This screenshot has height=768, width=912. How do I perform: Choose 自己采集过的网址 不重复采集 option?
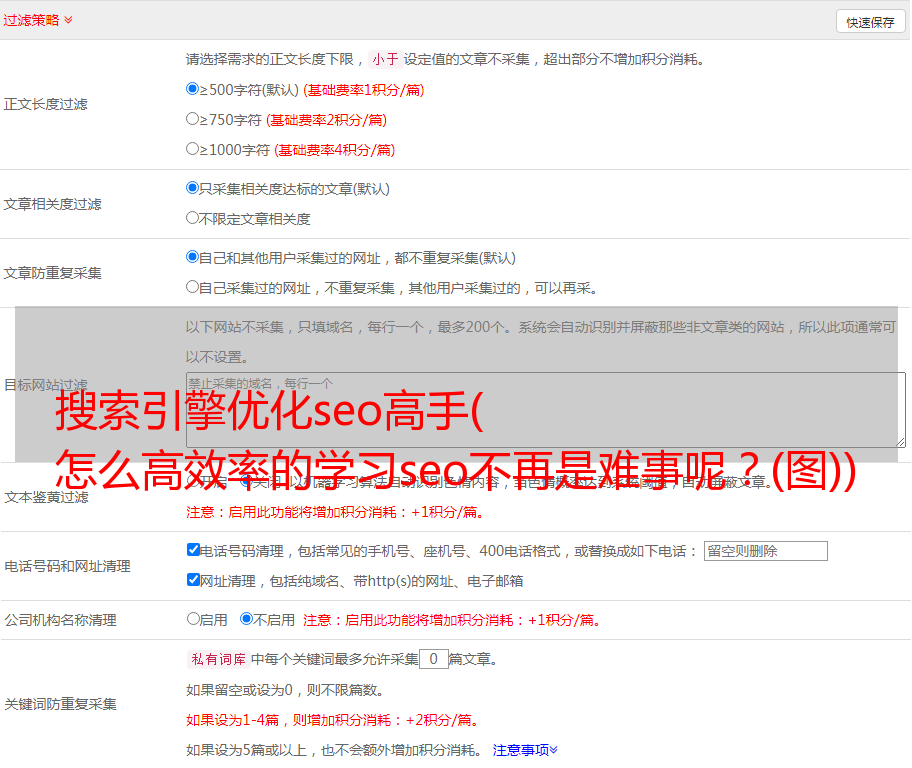tap(193, 287)
